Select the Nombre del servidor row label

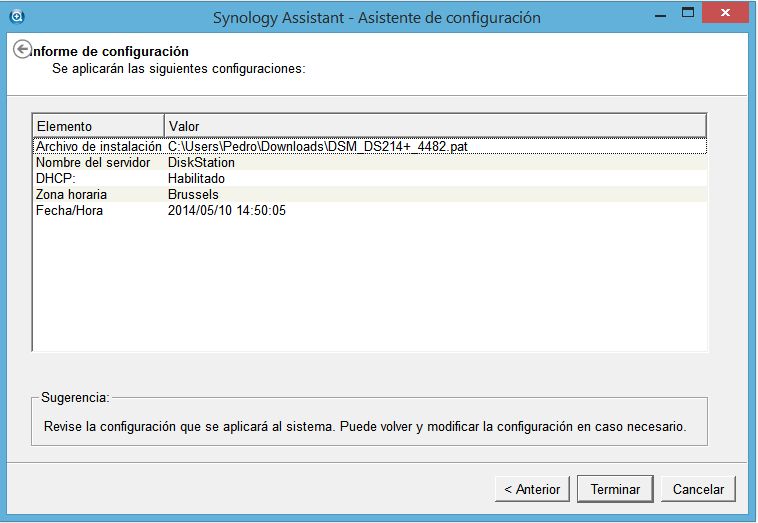coord(93,162)
